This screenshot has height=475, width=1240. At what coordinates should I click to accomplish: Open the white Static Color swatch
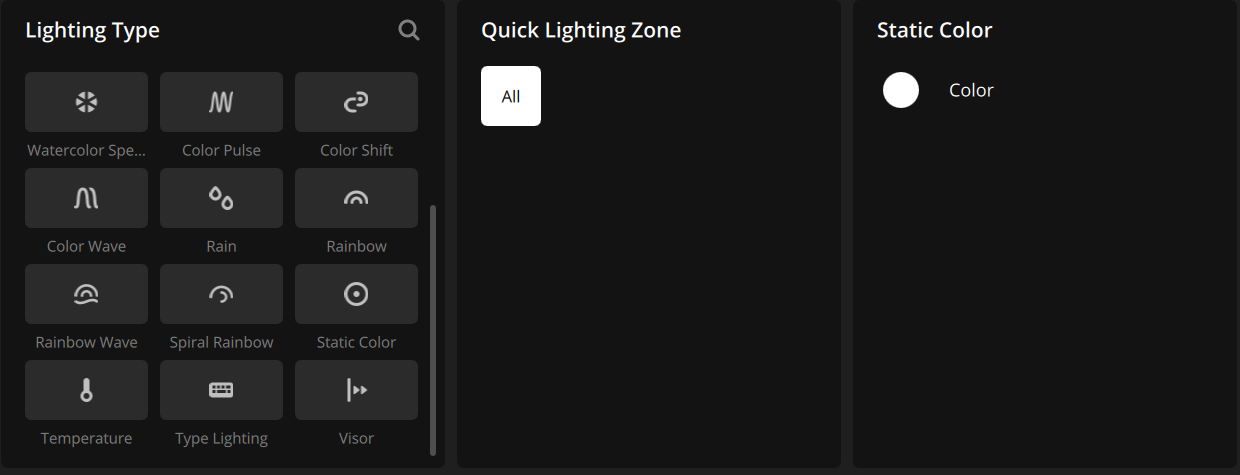pos(901,90)
